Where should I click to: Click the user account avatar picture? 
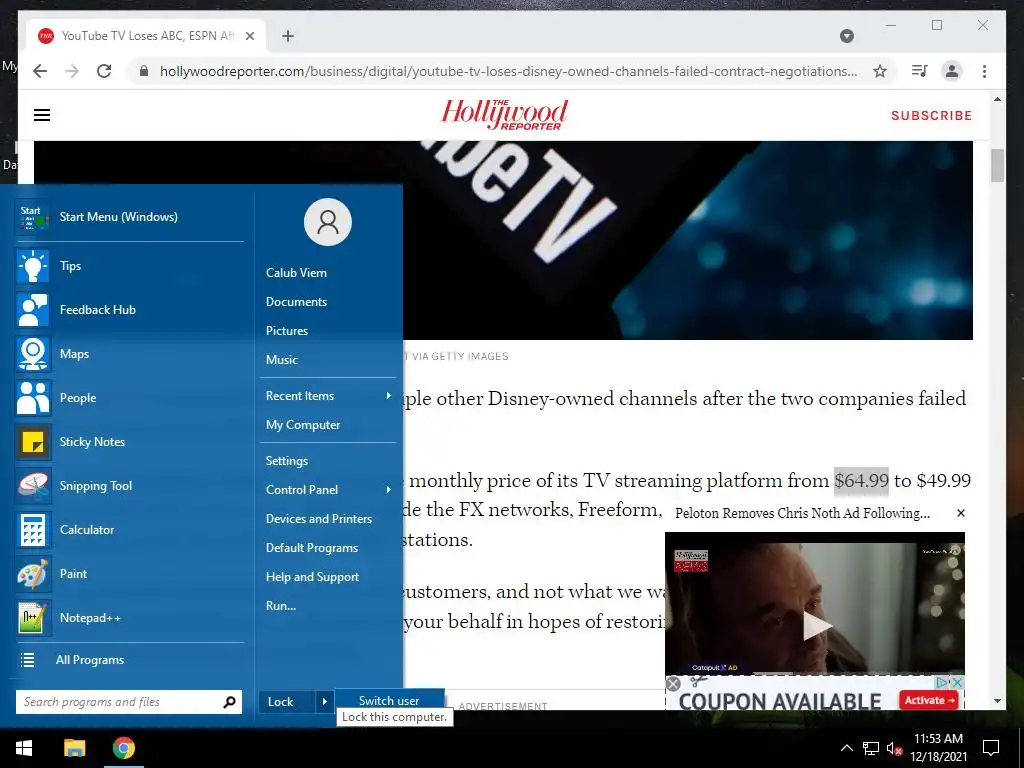328,222
